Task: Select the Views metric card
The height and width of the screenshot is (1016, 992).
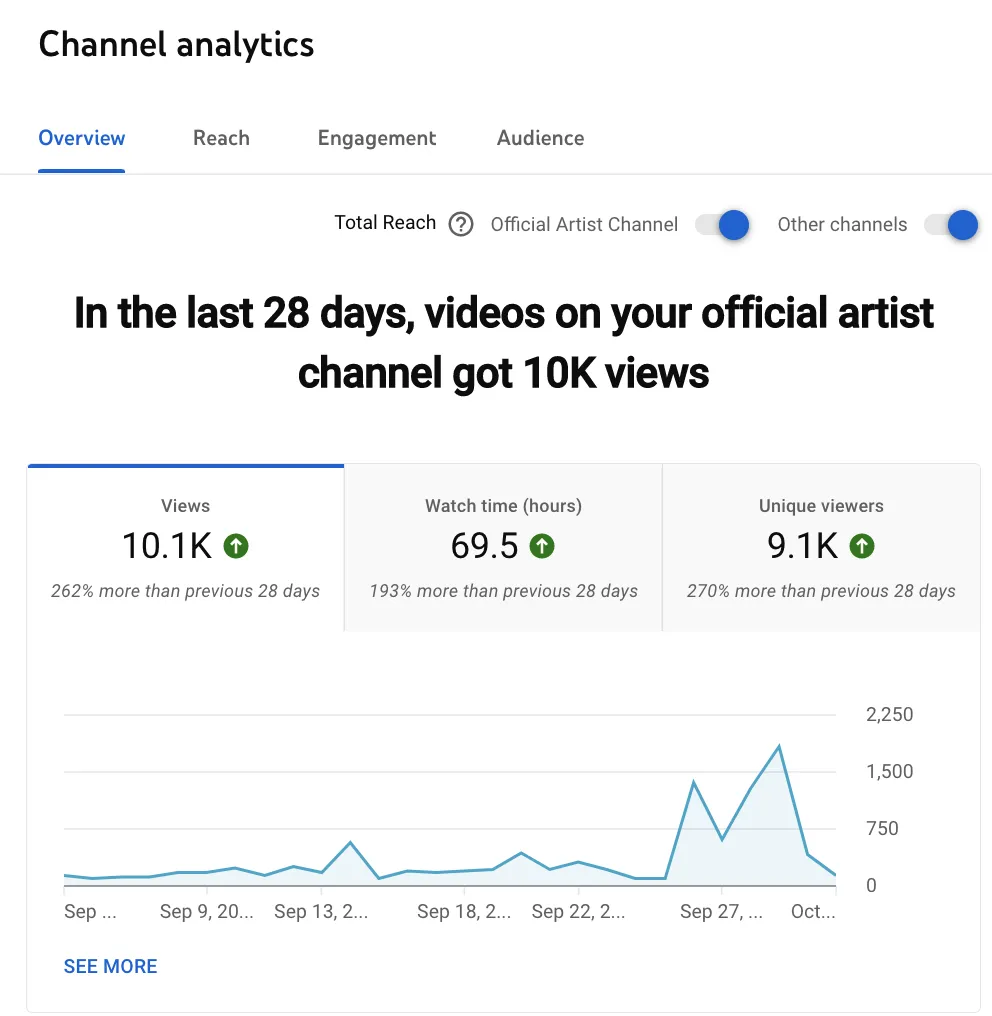Action: click(185, 548)
